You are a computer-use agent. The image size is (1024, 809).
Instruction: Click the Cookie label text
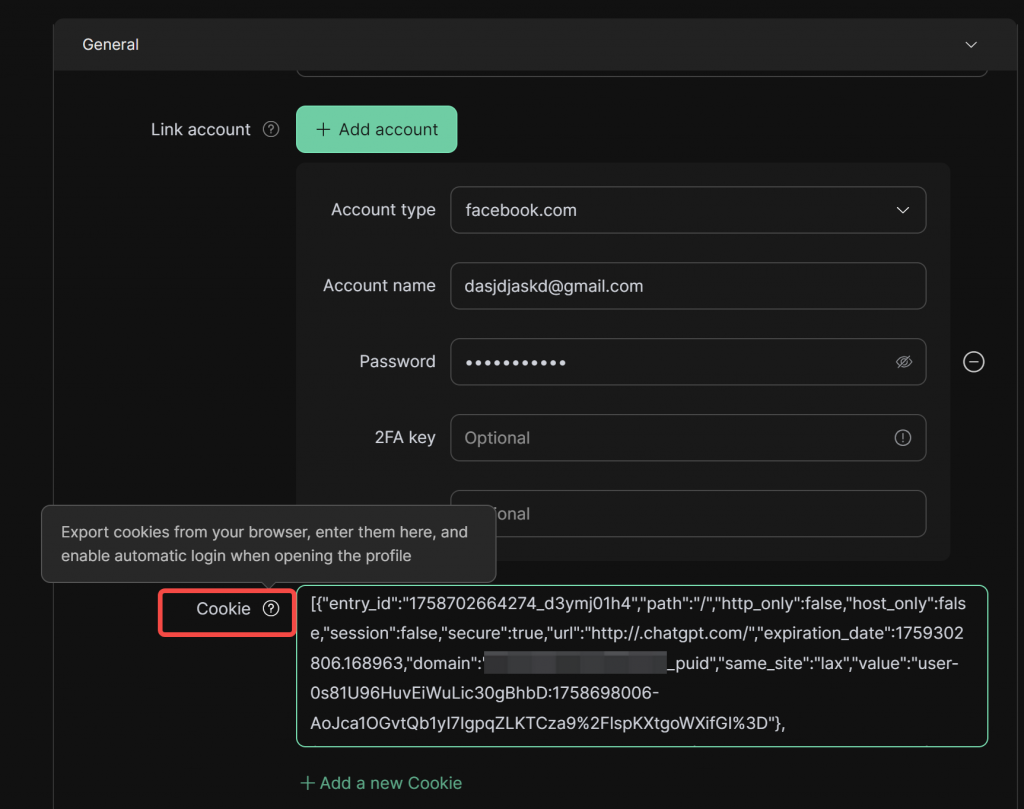coord(223,609)
